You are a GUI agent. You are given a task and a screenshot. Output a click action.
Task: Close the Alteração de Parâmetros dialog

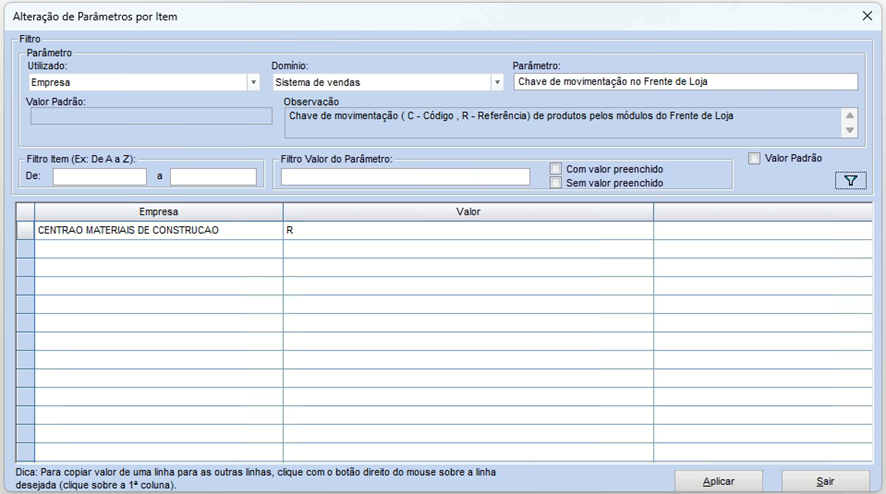pos(866,16)
